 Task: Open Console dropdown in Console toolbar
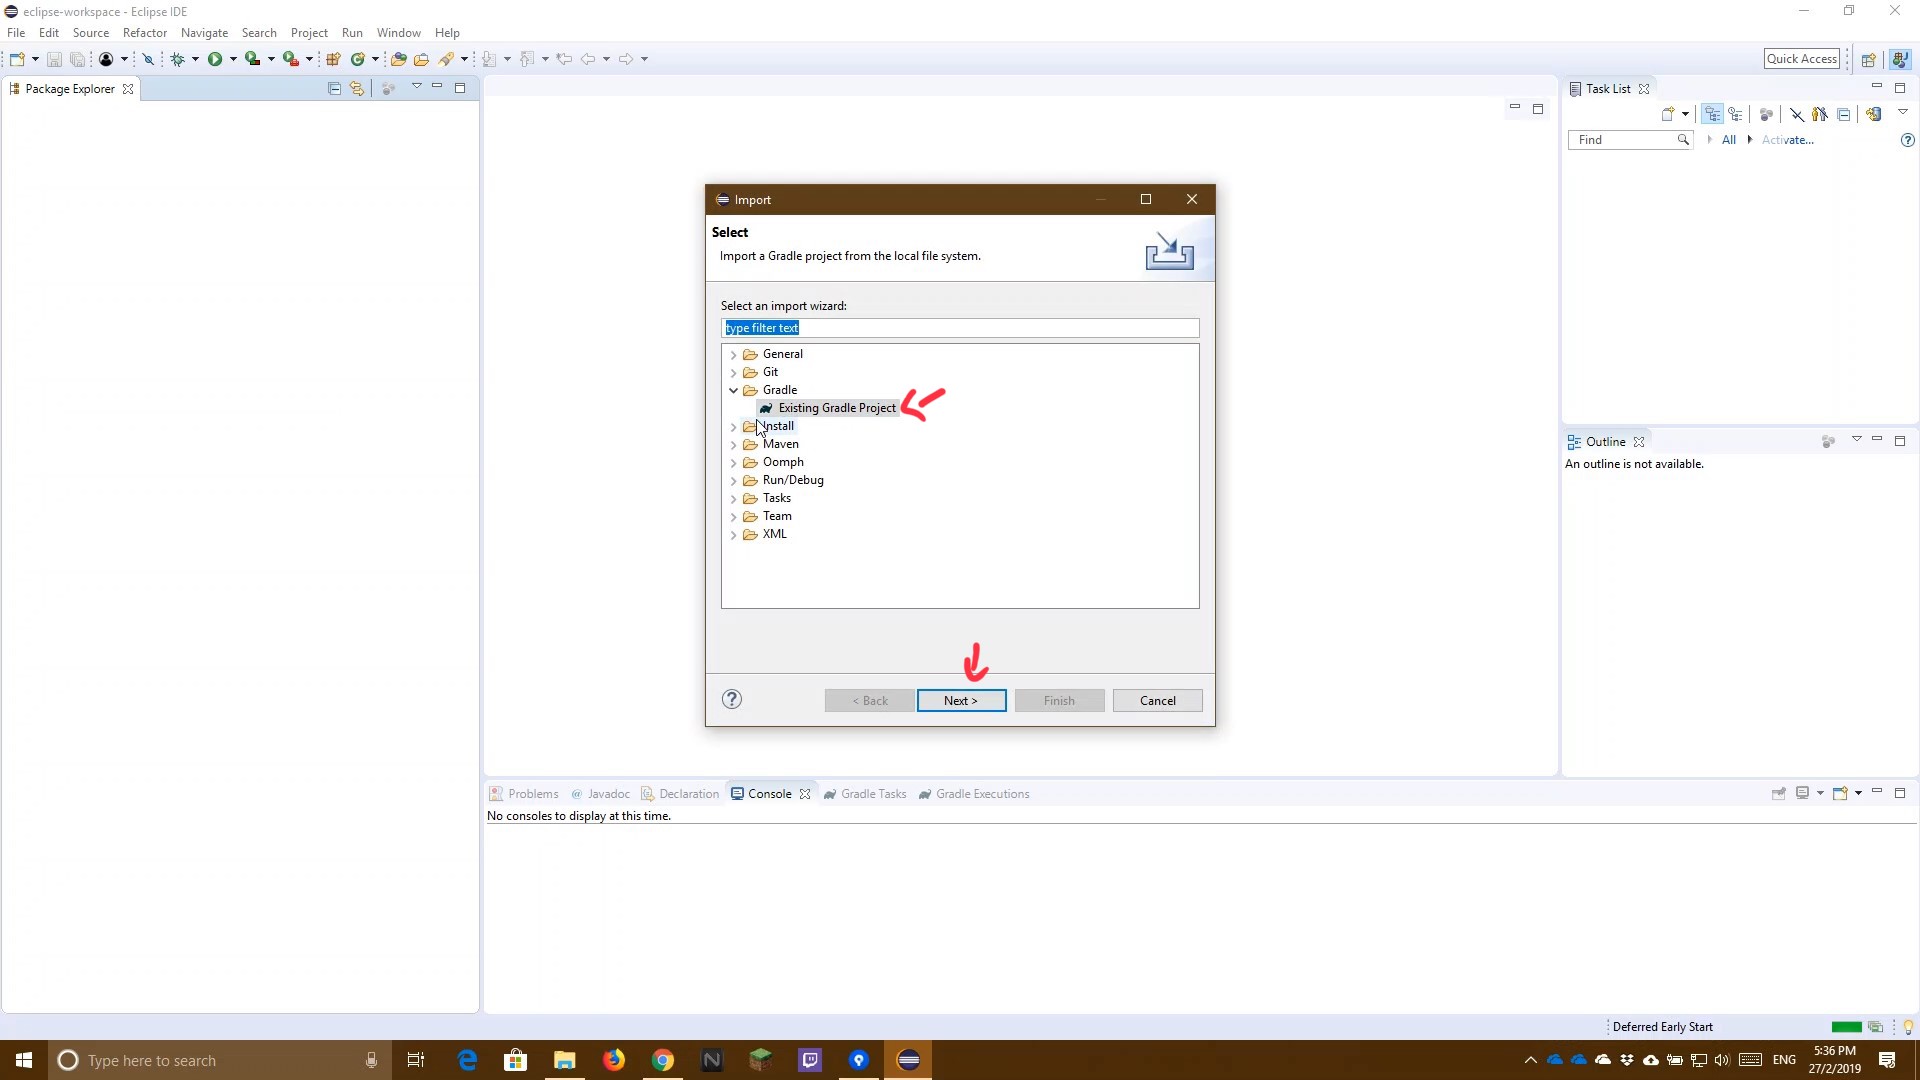(x=1858, y=793)
